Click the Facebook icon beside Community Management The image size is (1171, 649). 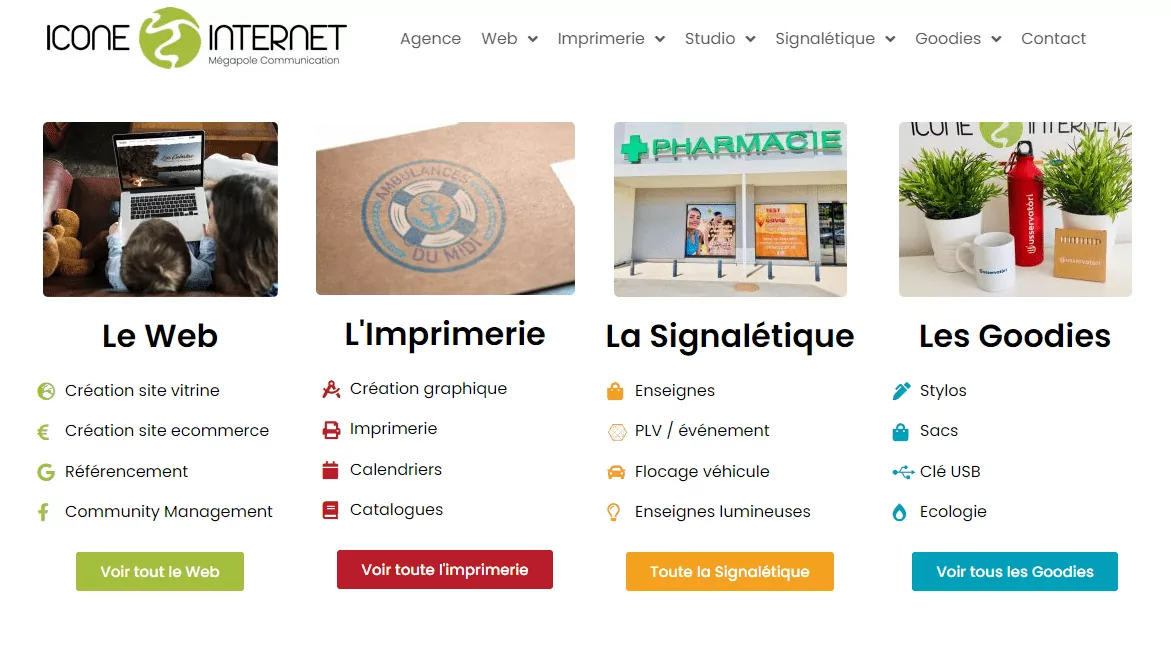coord(43,512)
